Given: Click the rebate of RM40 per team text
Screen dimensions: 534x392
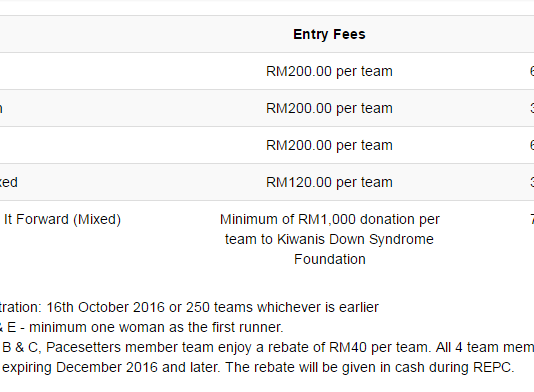Looking at the screenshot, I should coord(343,347).
